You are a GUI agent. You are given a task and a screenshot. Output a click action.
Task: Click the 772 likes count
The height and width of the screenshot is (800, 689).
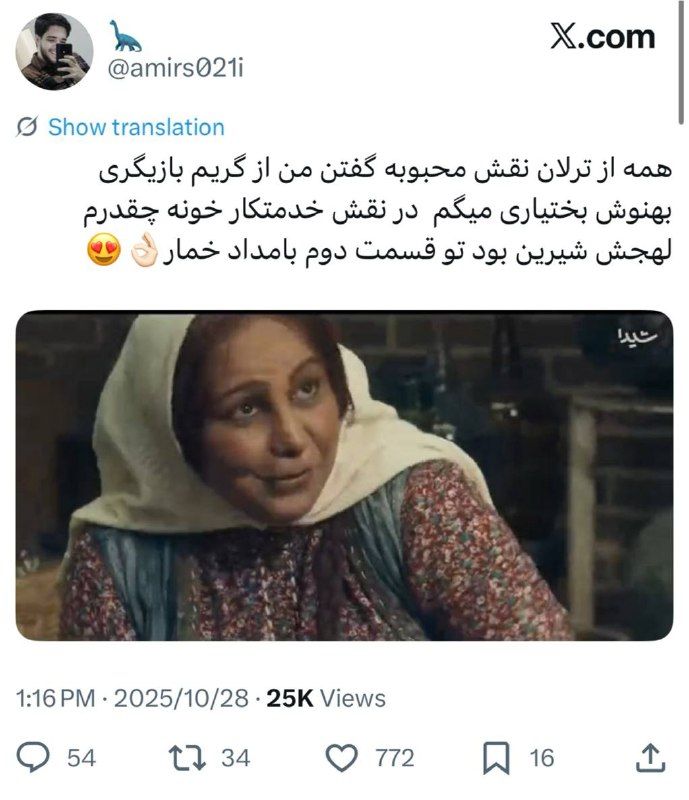pos(395,758)
